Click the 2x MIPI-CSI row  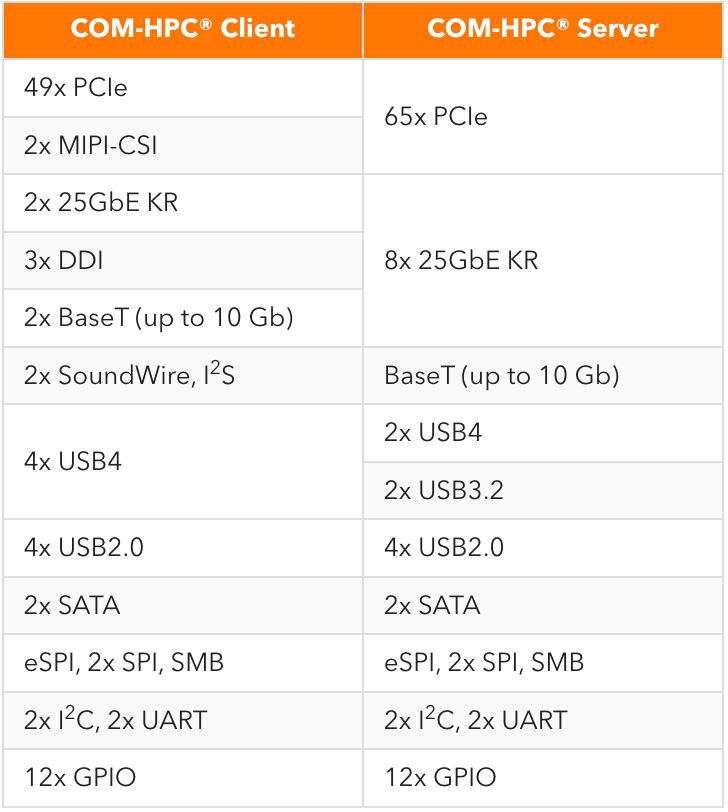pos(183,146)
